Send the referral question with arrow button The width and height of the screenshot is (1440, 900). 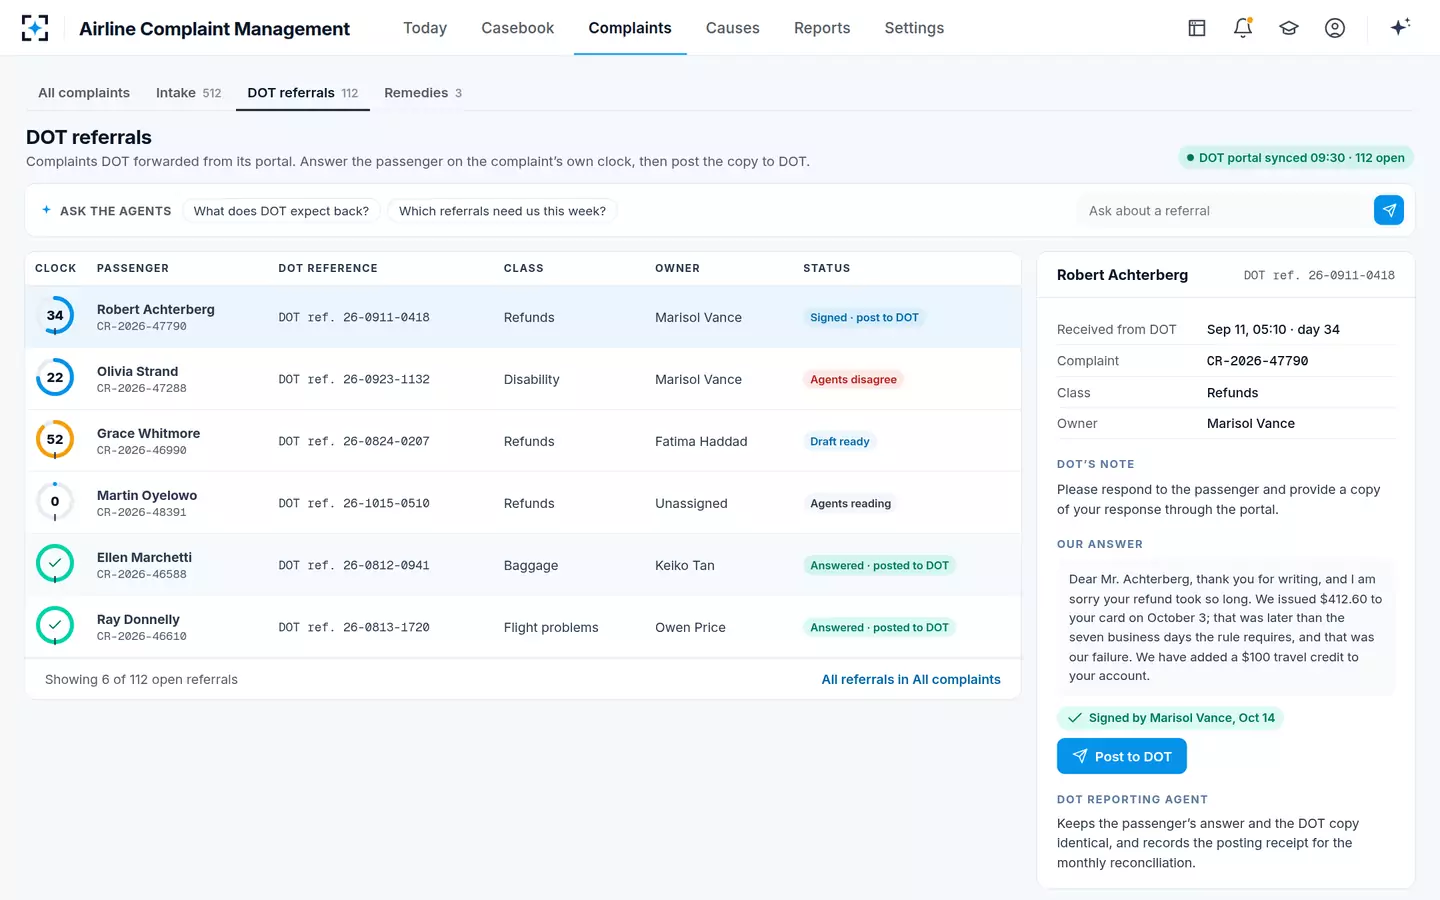1389,210
